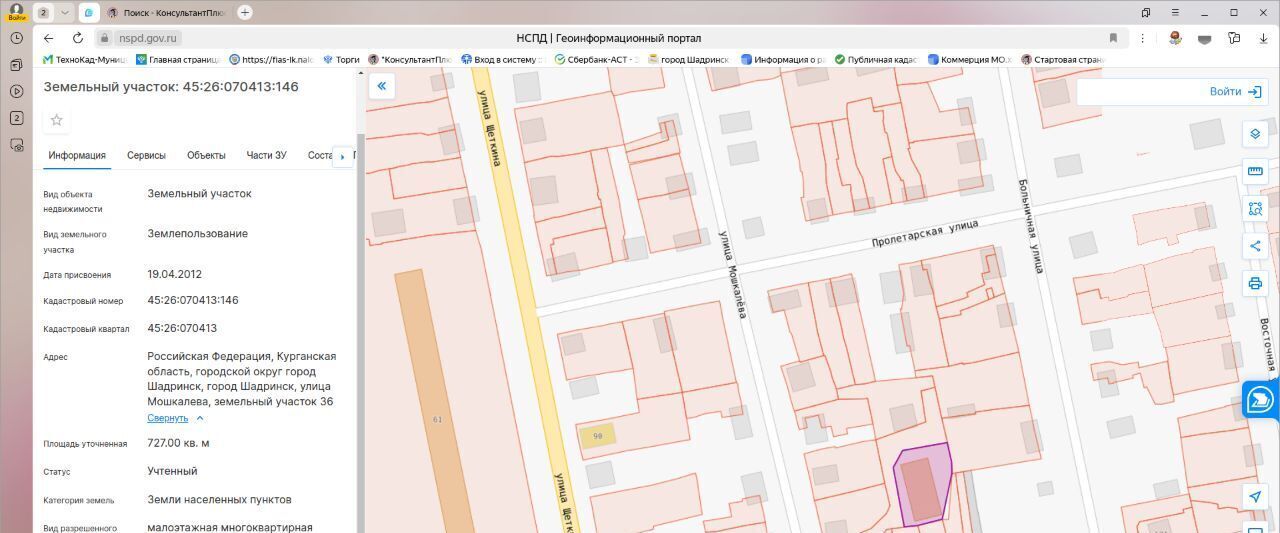Click the my location arrow button
Viewport: 1280px width, 533px height.
[x=1255, y=497]
